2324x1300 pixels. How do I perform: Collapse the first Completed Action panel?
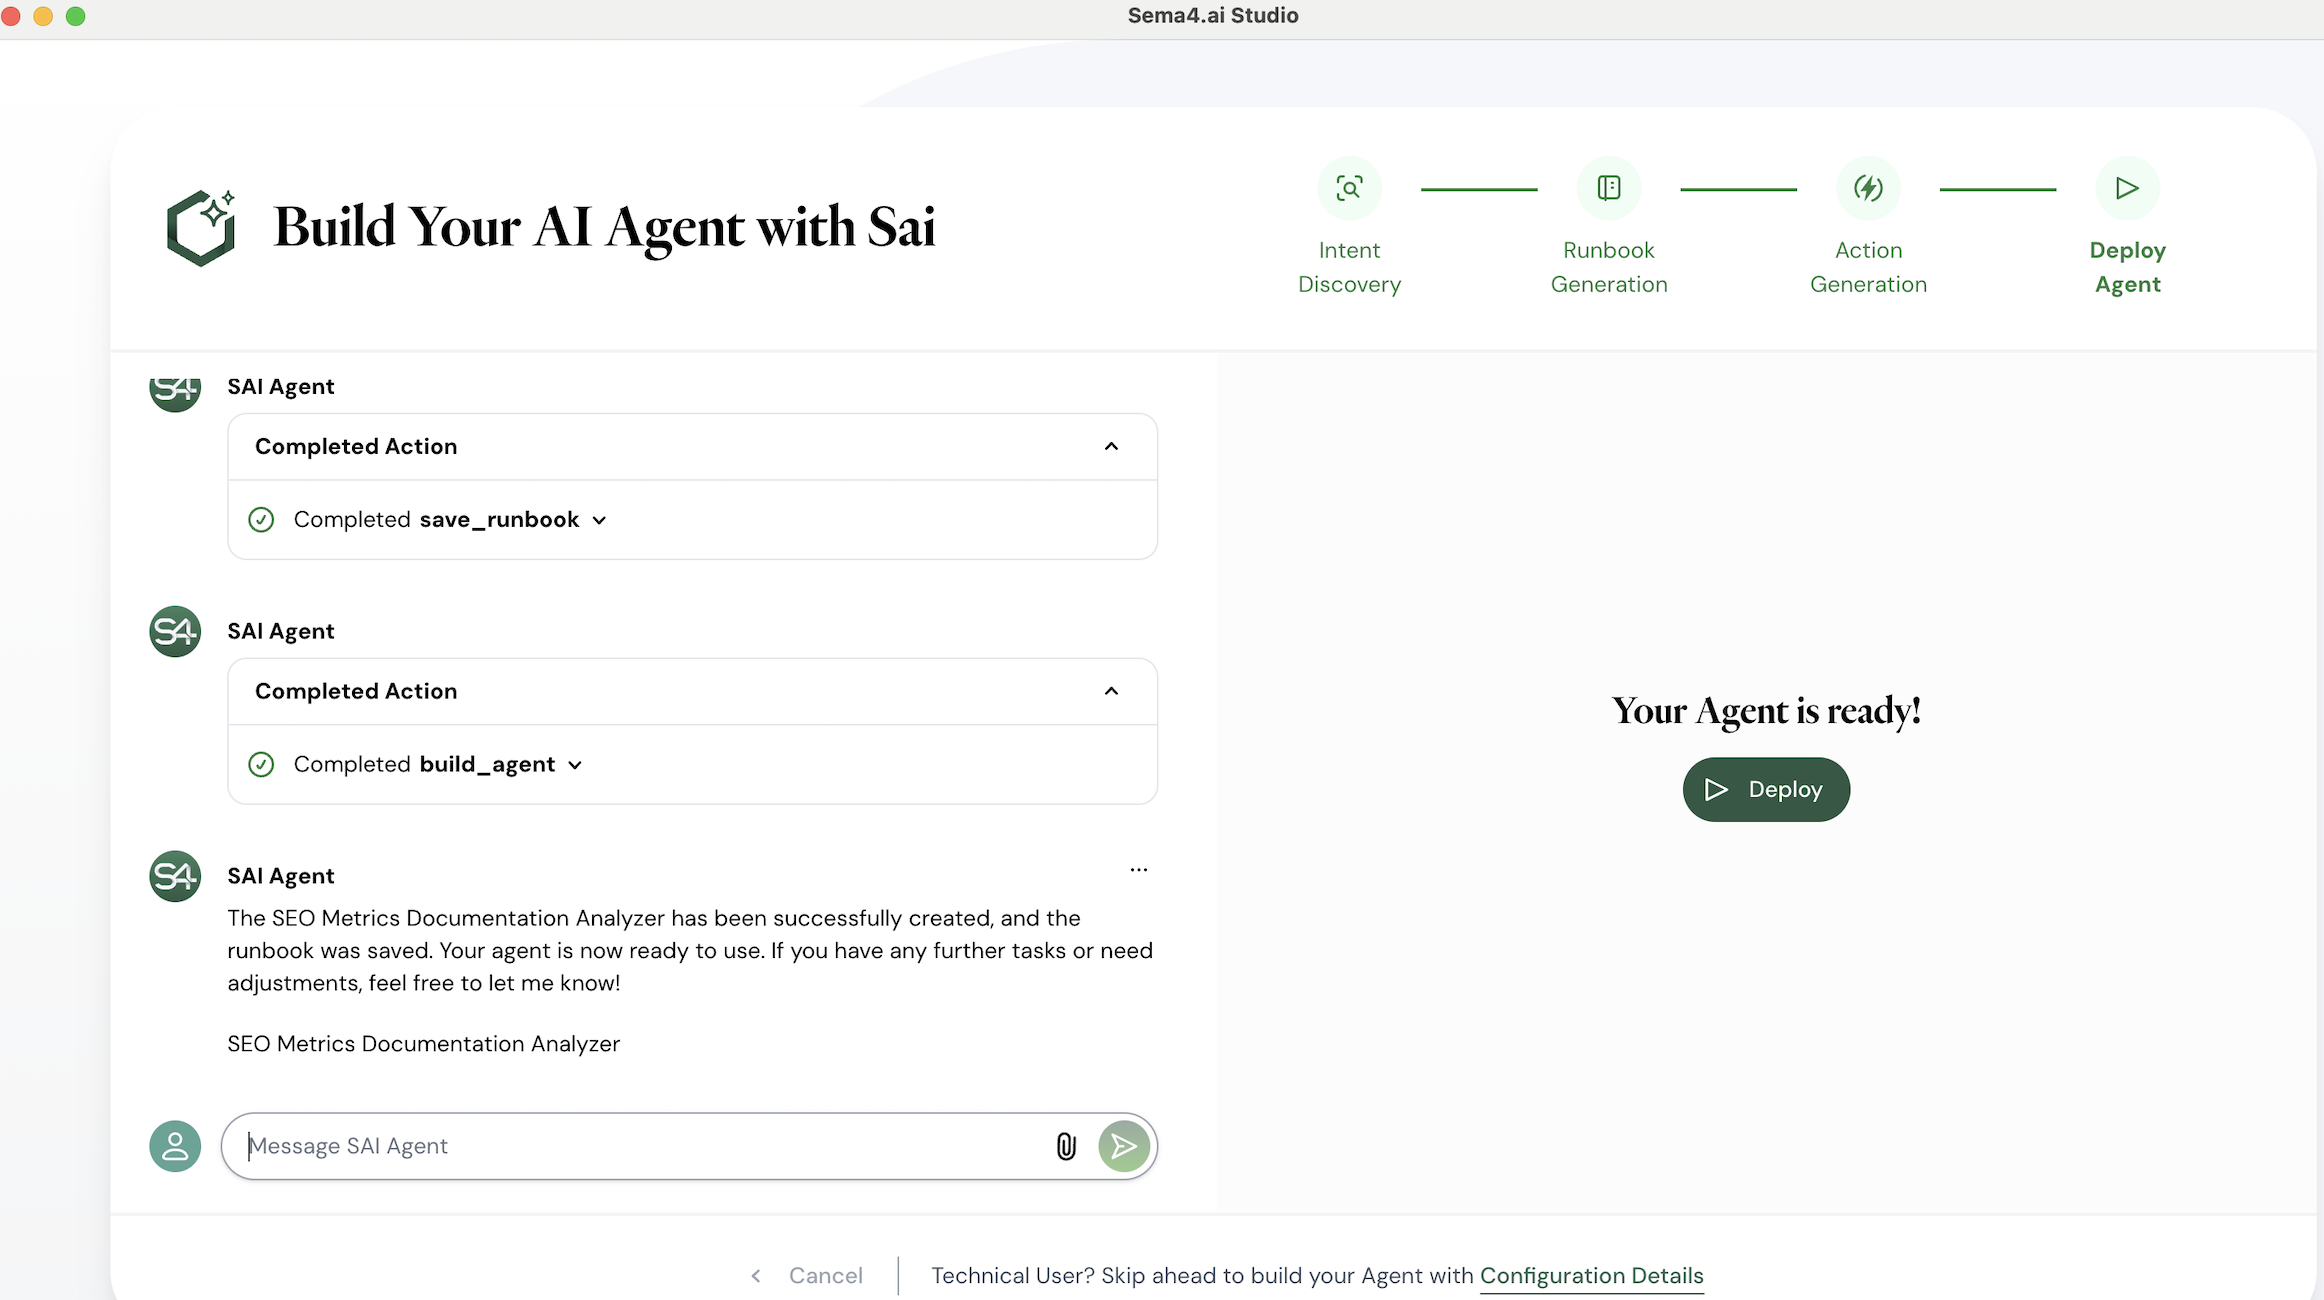[x=1111, y=446]
